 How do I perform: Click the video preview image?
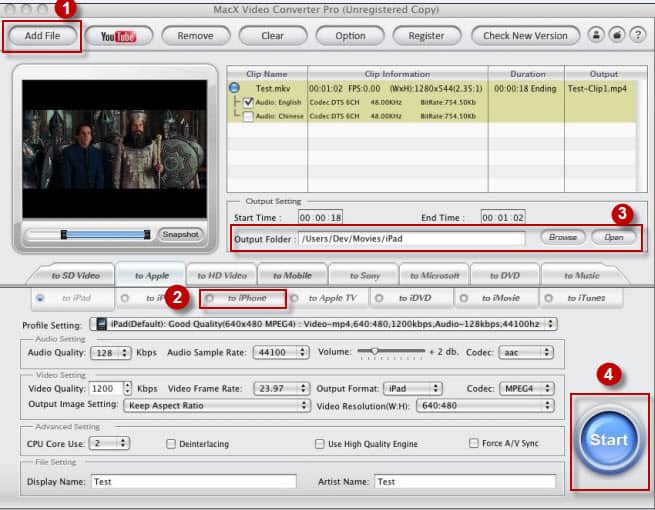click(114, 149)
